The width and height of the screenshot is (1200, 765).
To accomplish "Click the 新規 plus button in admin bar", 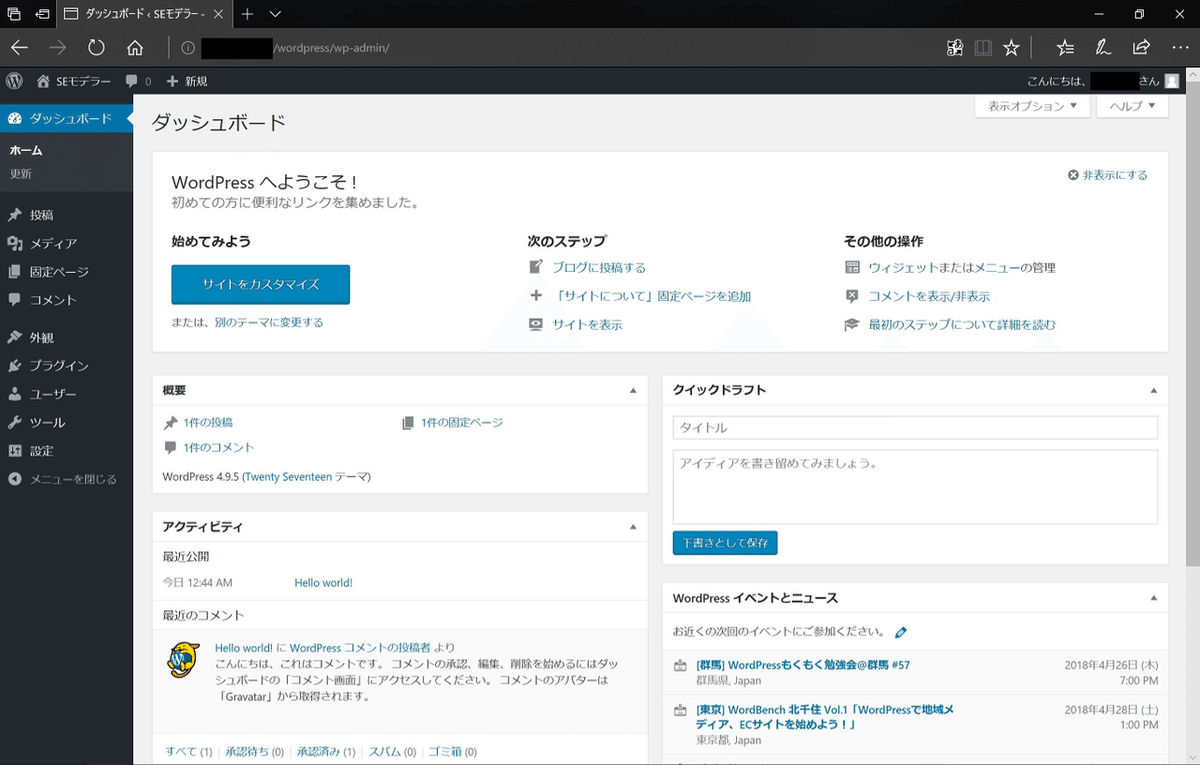I will coord(187,81).
